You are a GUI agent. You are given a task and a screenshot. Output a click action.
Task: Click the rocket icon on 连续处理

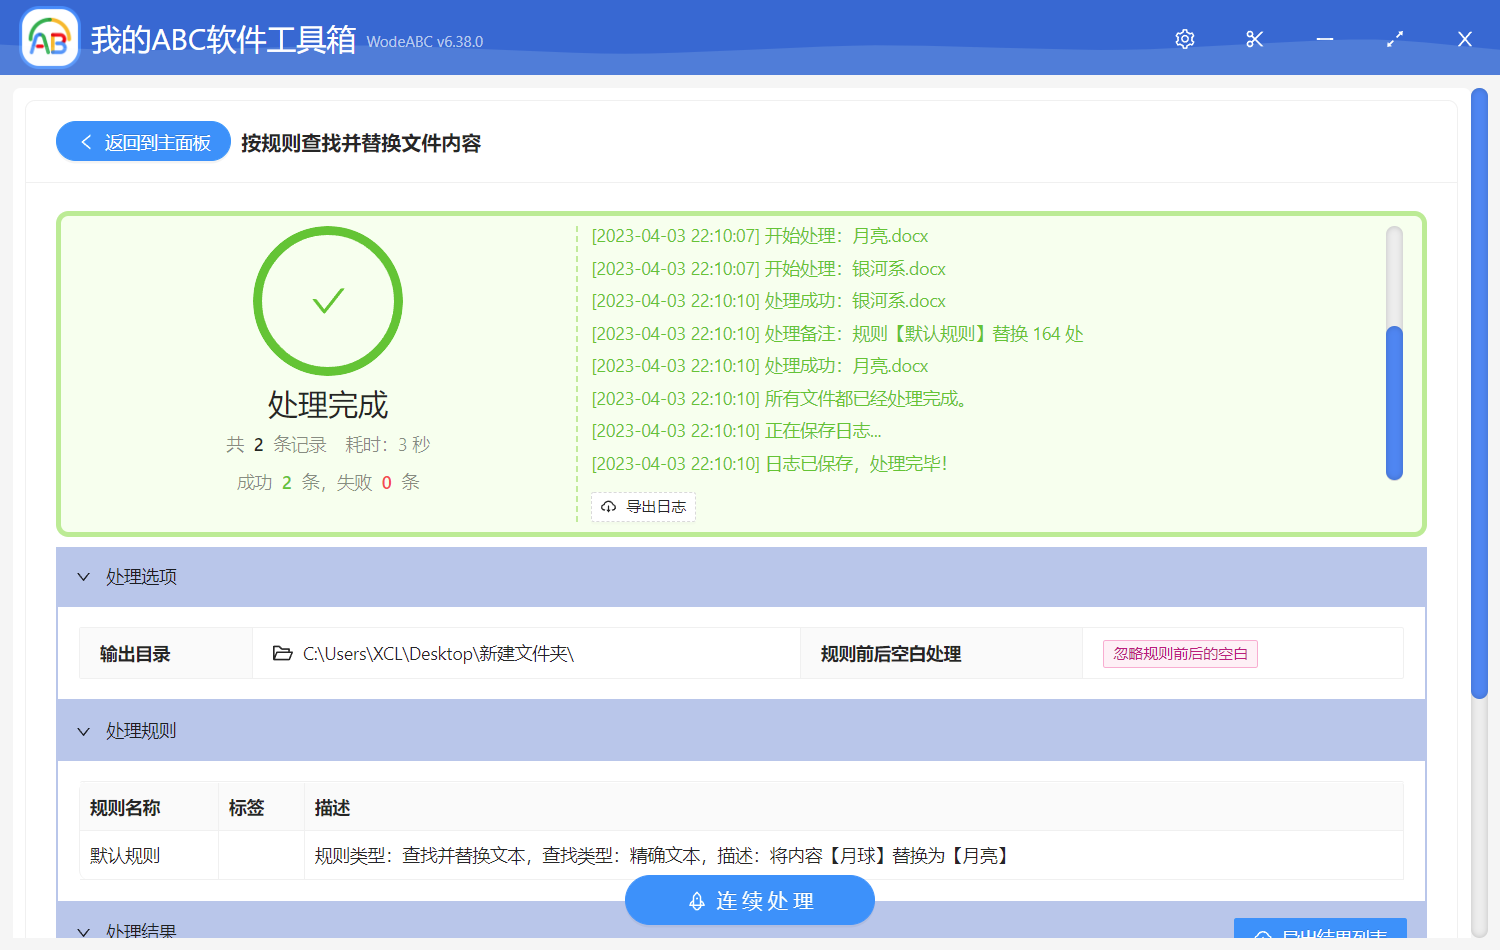[x=697, y=901]
